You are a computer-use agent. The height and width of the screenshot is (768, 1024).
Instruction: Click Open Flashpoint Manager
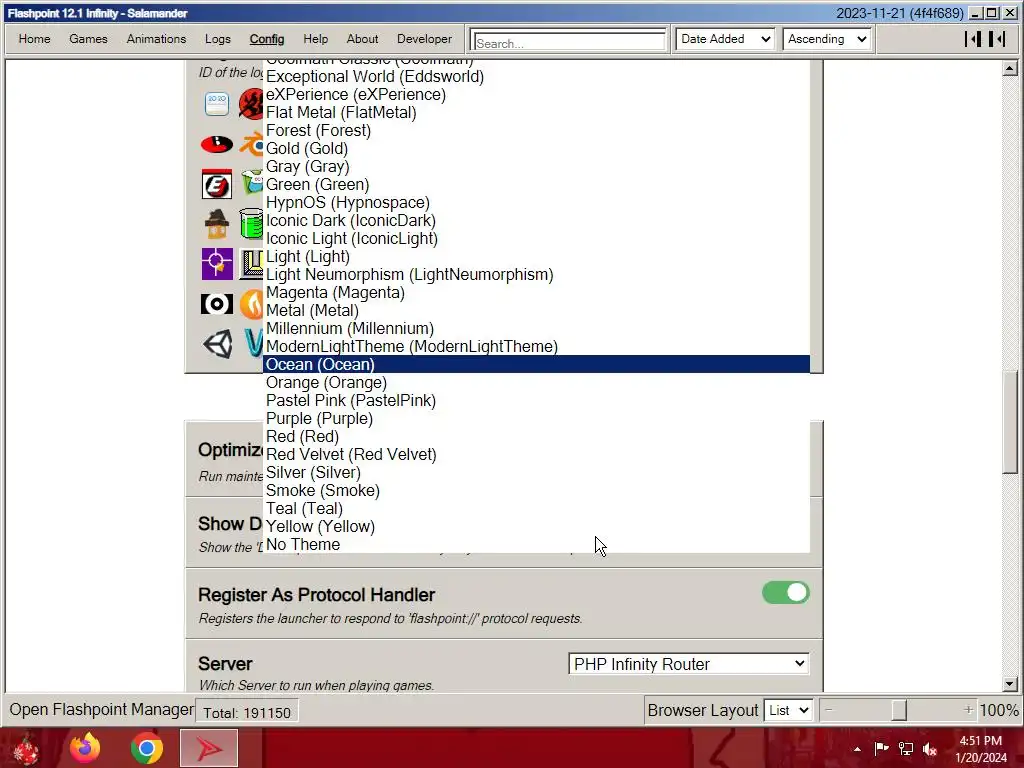coord(101,709)
